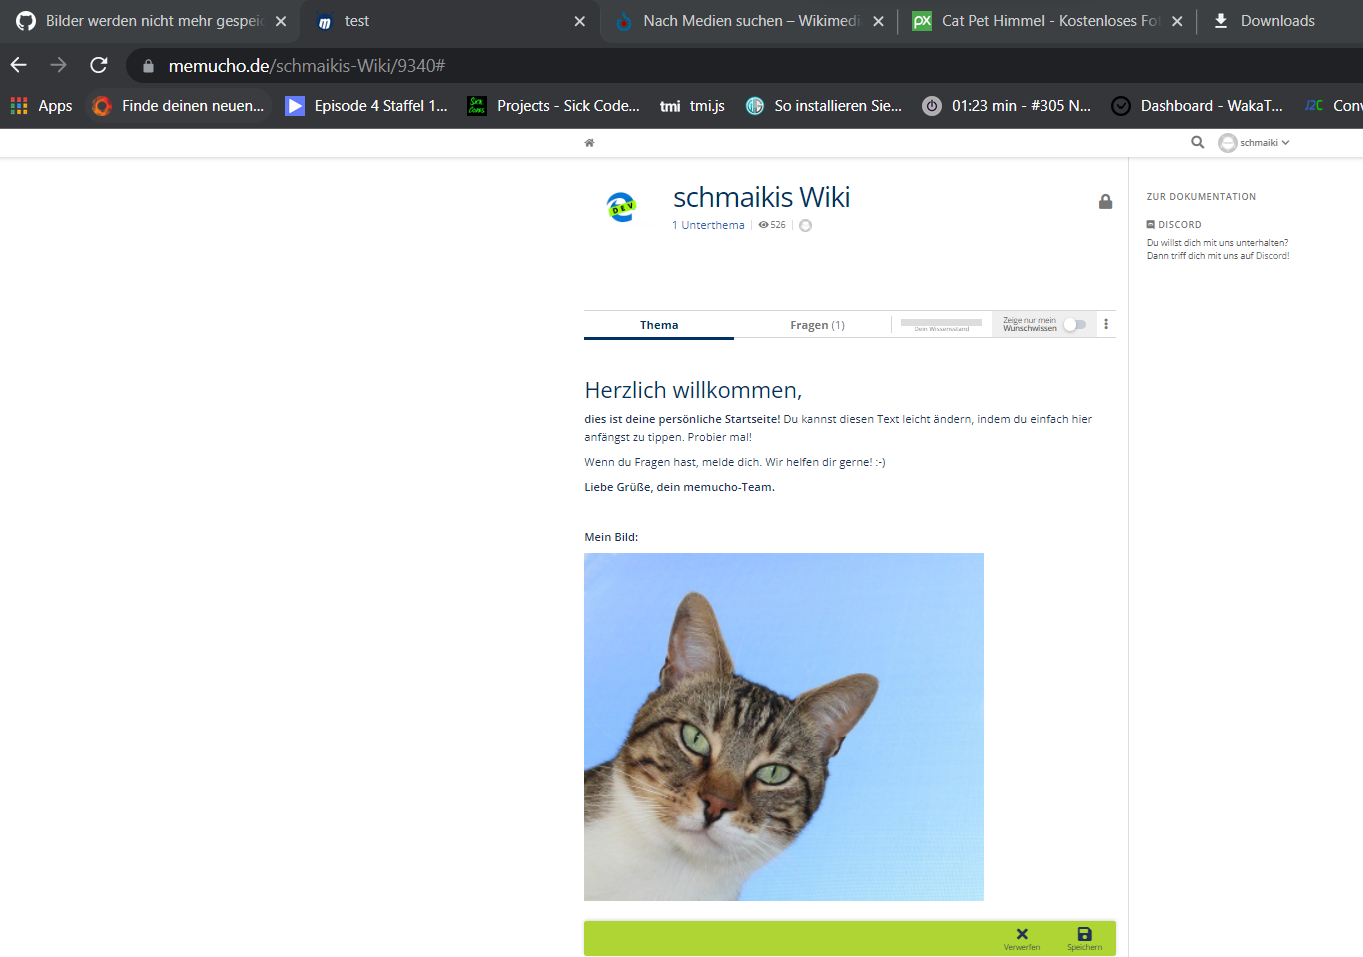The width and height of the screenshot is (1363, 957).
Task: Click the schmaikis Wiki topic logo
Action: click(x=621, y=207)
